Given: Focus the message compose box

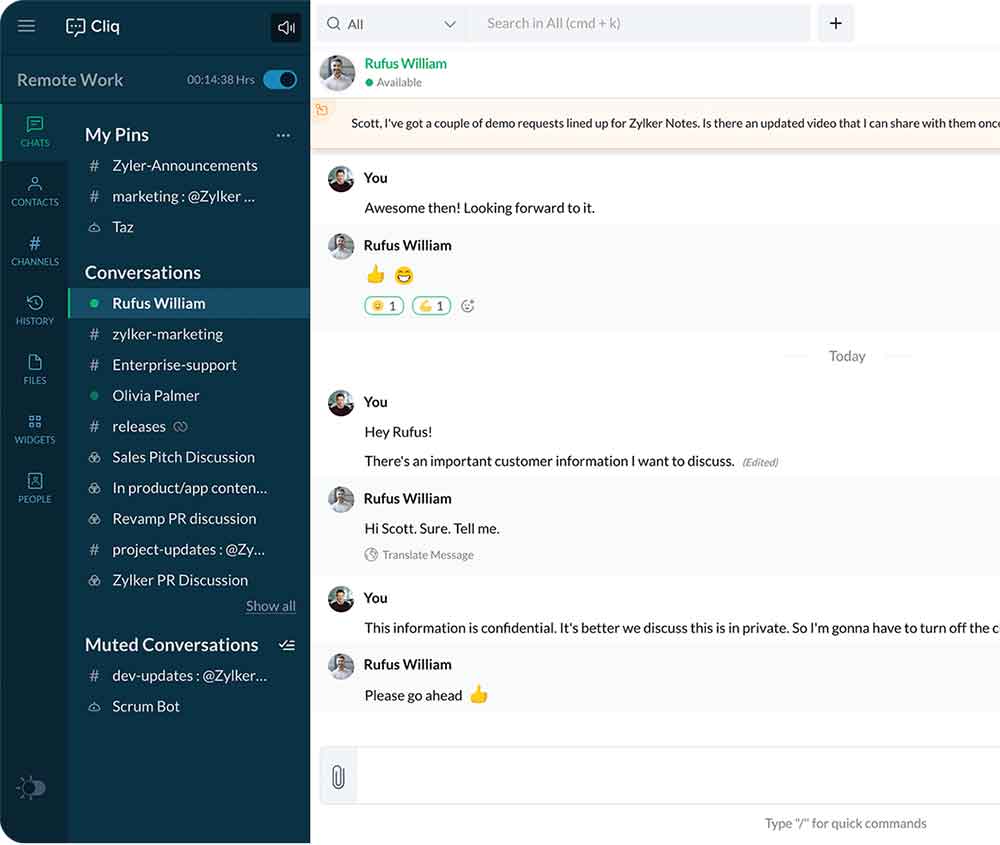Looking at the screenshot, I should coord(678,775).
